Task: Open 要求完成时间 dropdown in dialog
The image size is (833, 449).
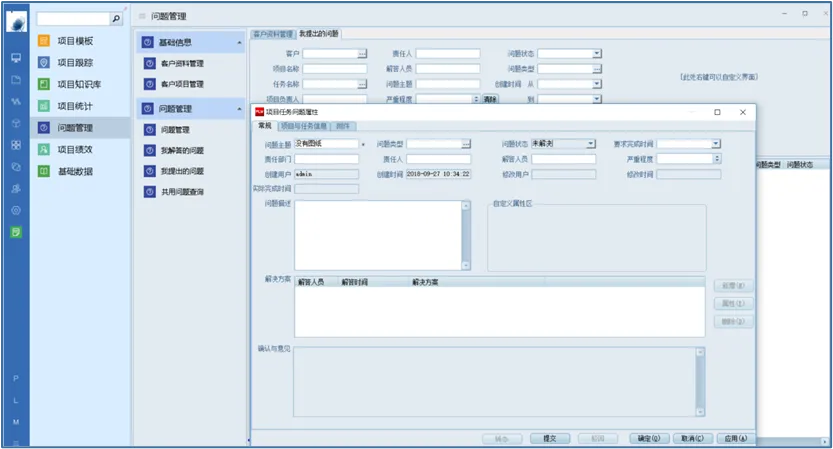Action: pyautogui.click(x=716, y=143)
